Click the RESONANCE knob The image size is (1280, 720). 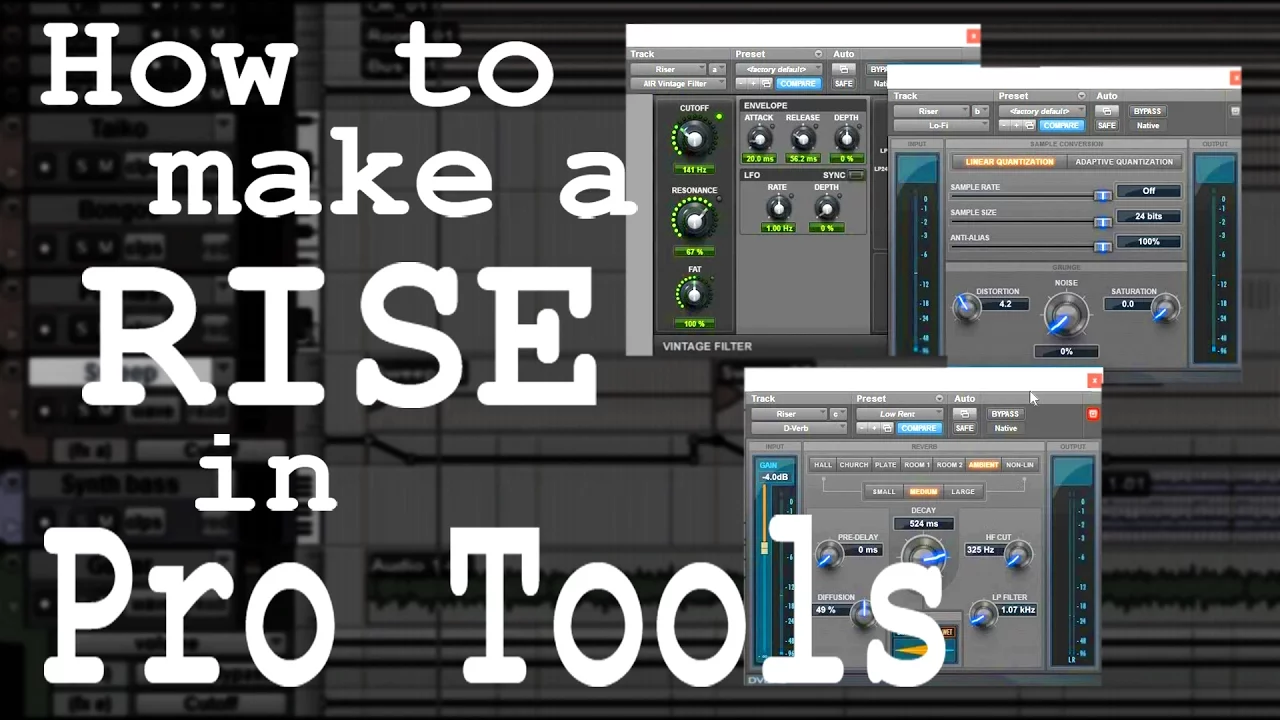point(693,219)
